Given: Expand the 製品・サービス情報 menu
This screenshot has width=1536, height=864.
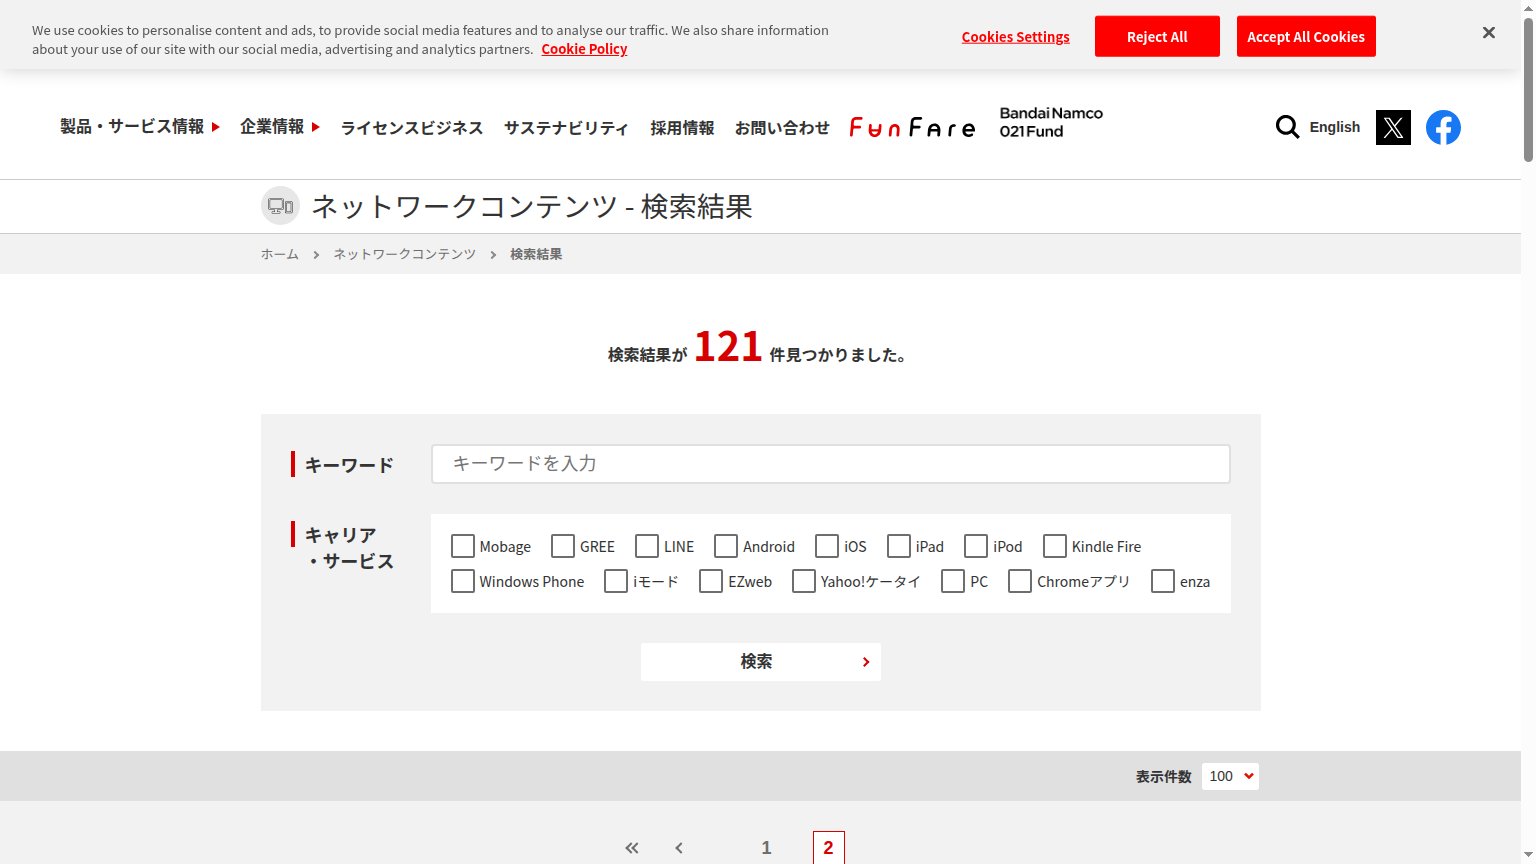Looking at the screenshot, I should 140,127.
